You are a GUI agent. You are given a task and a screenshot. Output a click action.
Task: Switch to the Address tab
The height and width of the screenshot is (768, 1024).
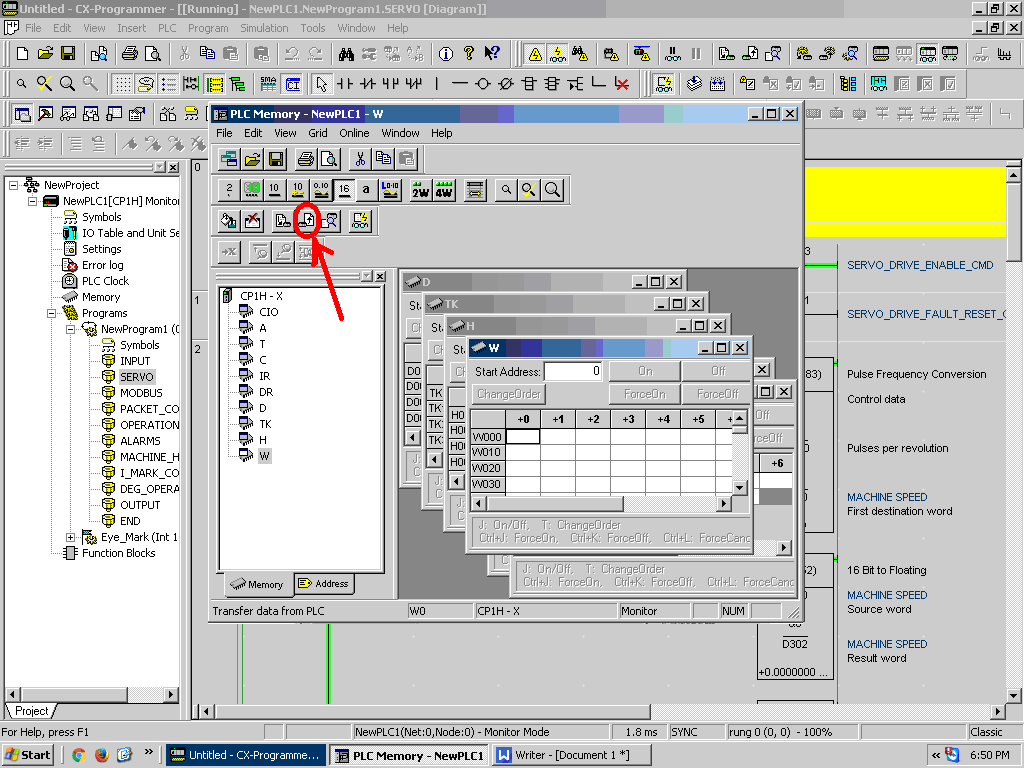coord(324,584)
